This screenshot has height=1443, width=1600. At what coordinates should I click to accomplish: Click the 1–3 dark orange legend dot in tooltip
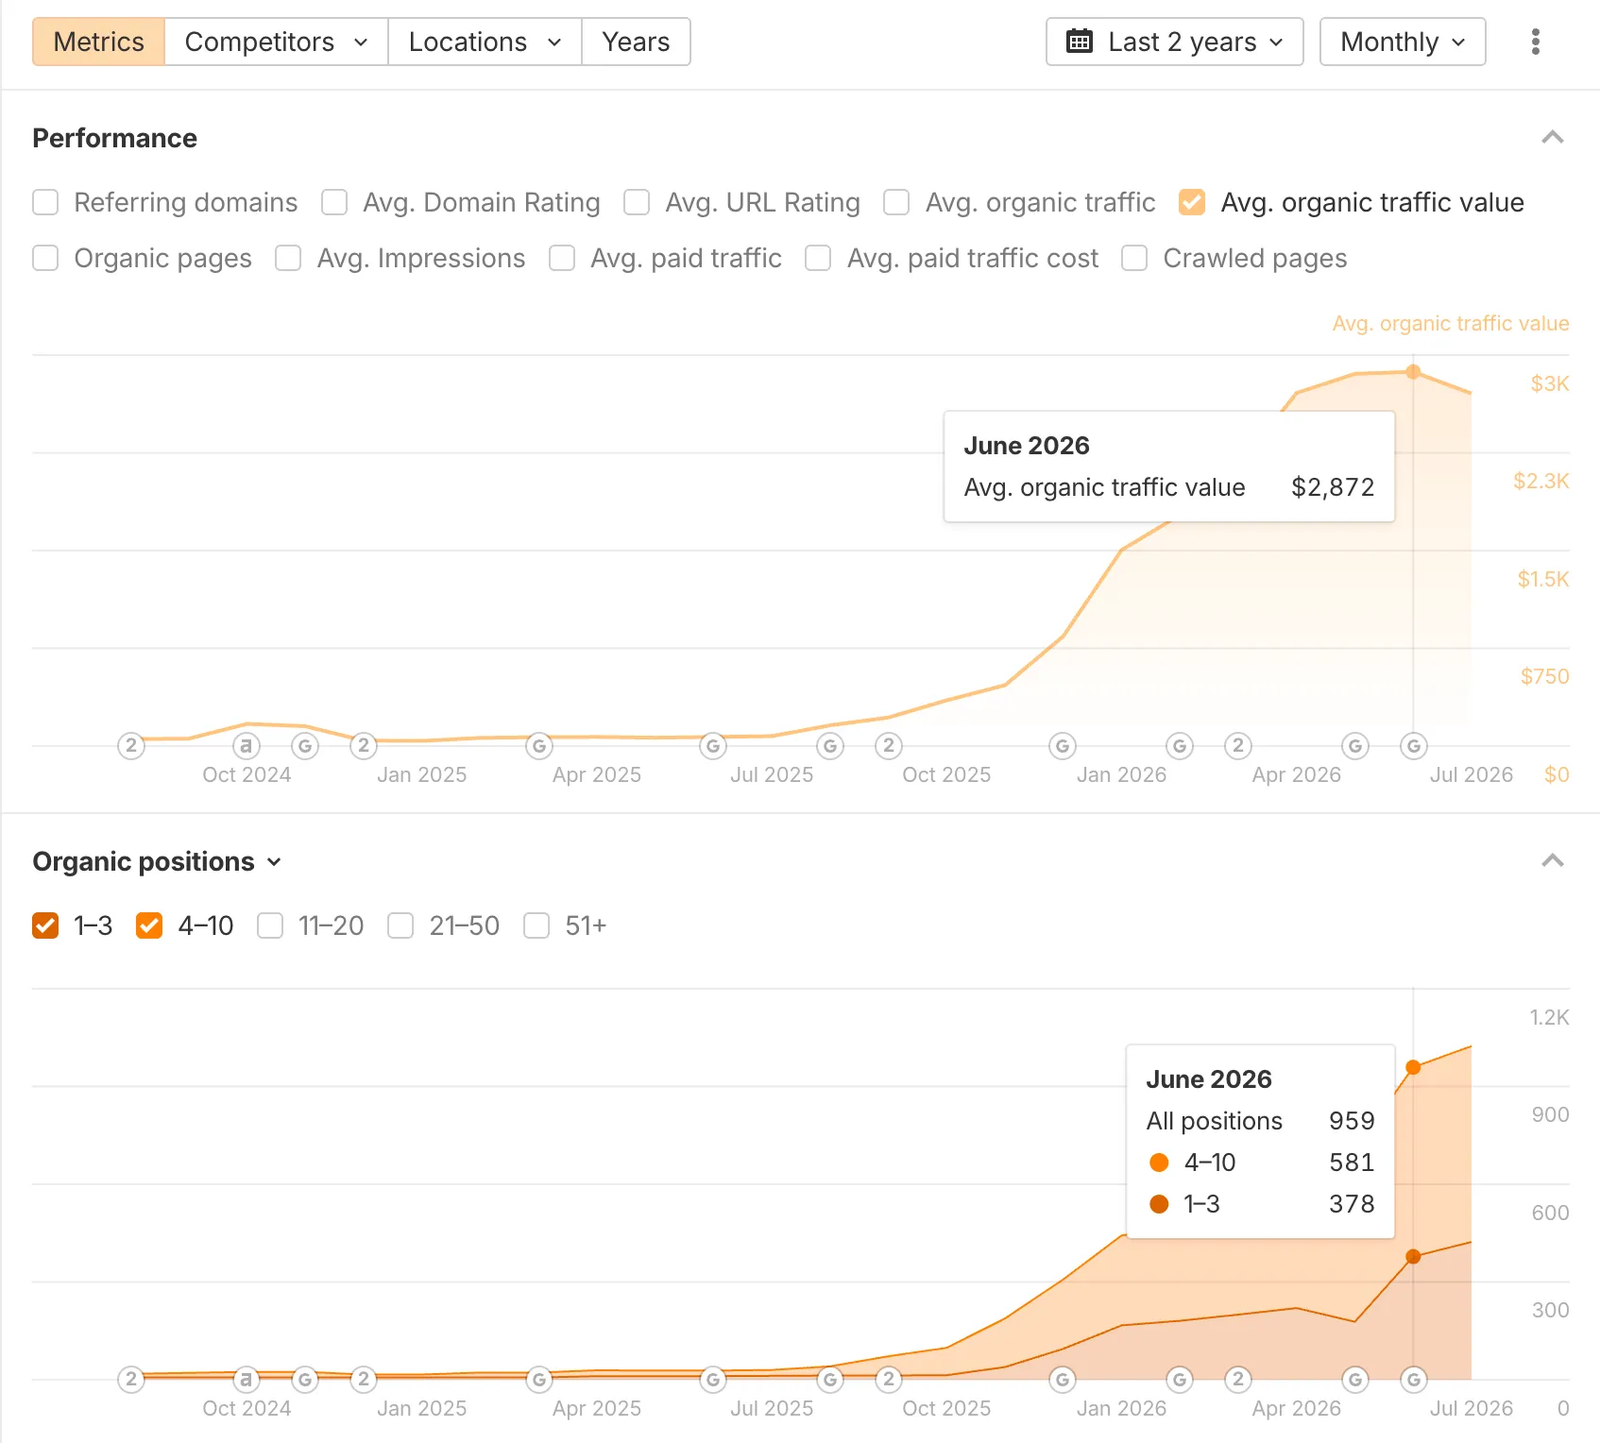click(1159, 1204)
